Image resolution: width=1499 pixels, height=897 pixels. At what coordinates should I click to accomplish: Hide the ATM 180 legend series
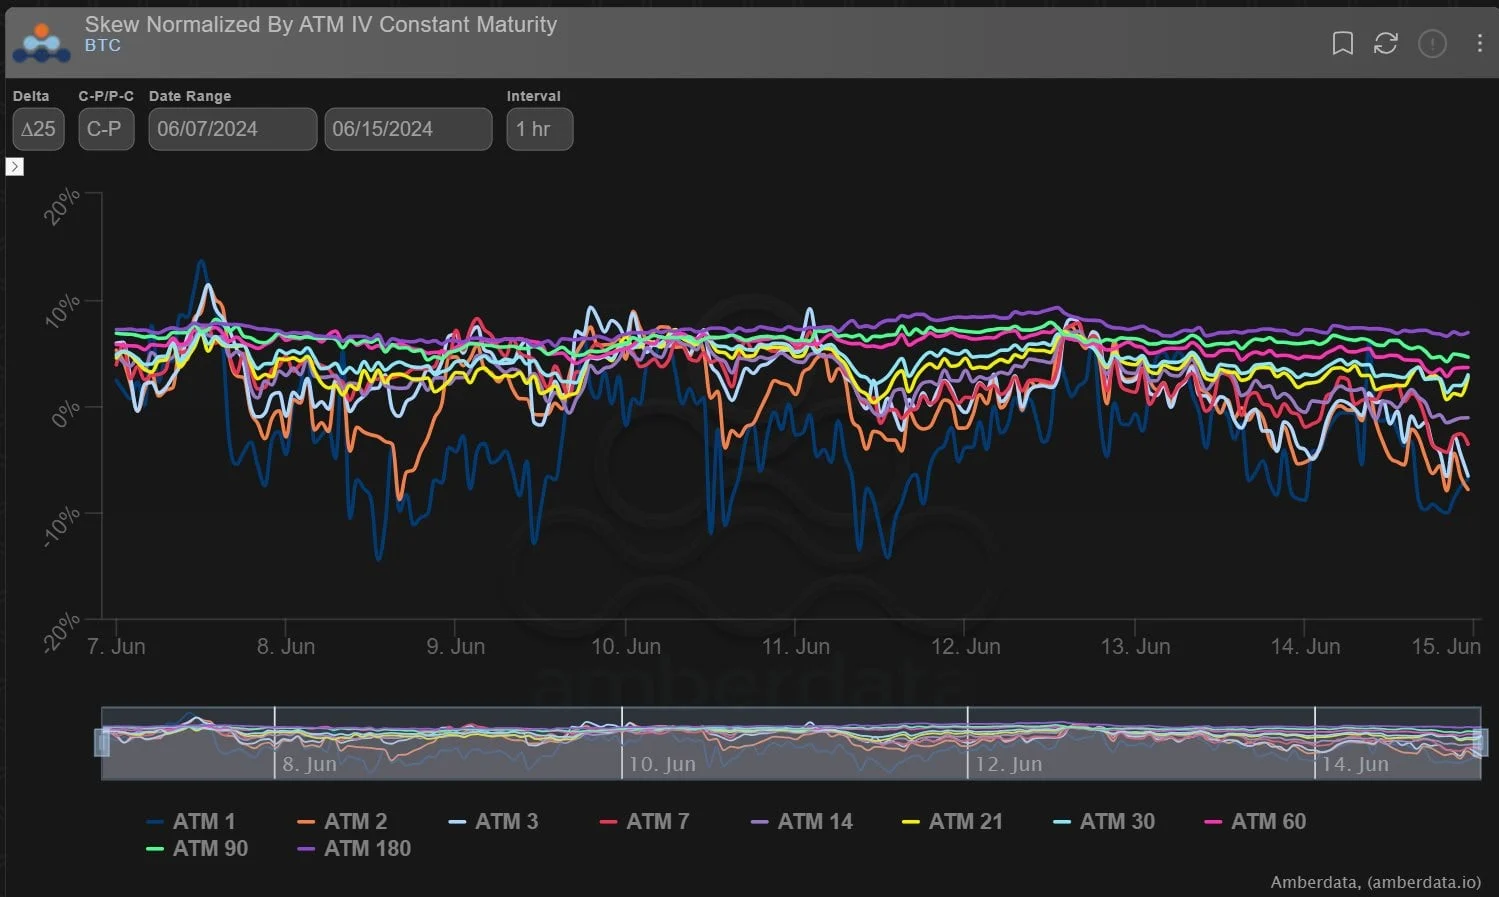pos(354,849)
